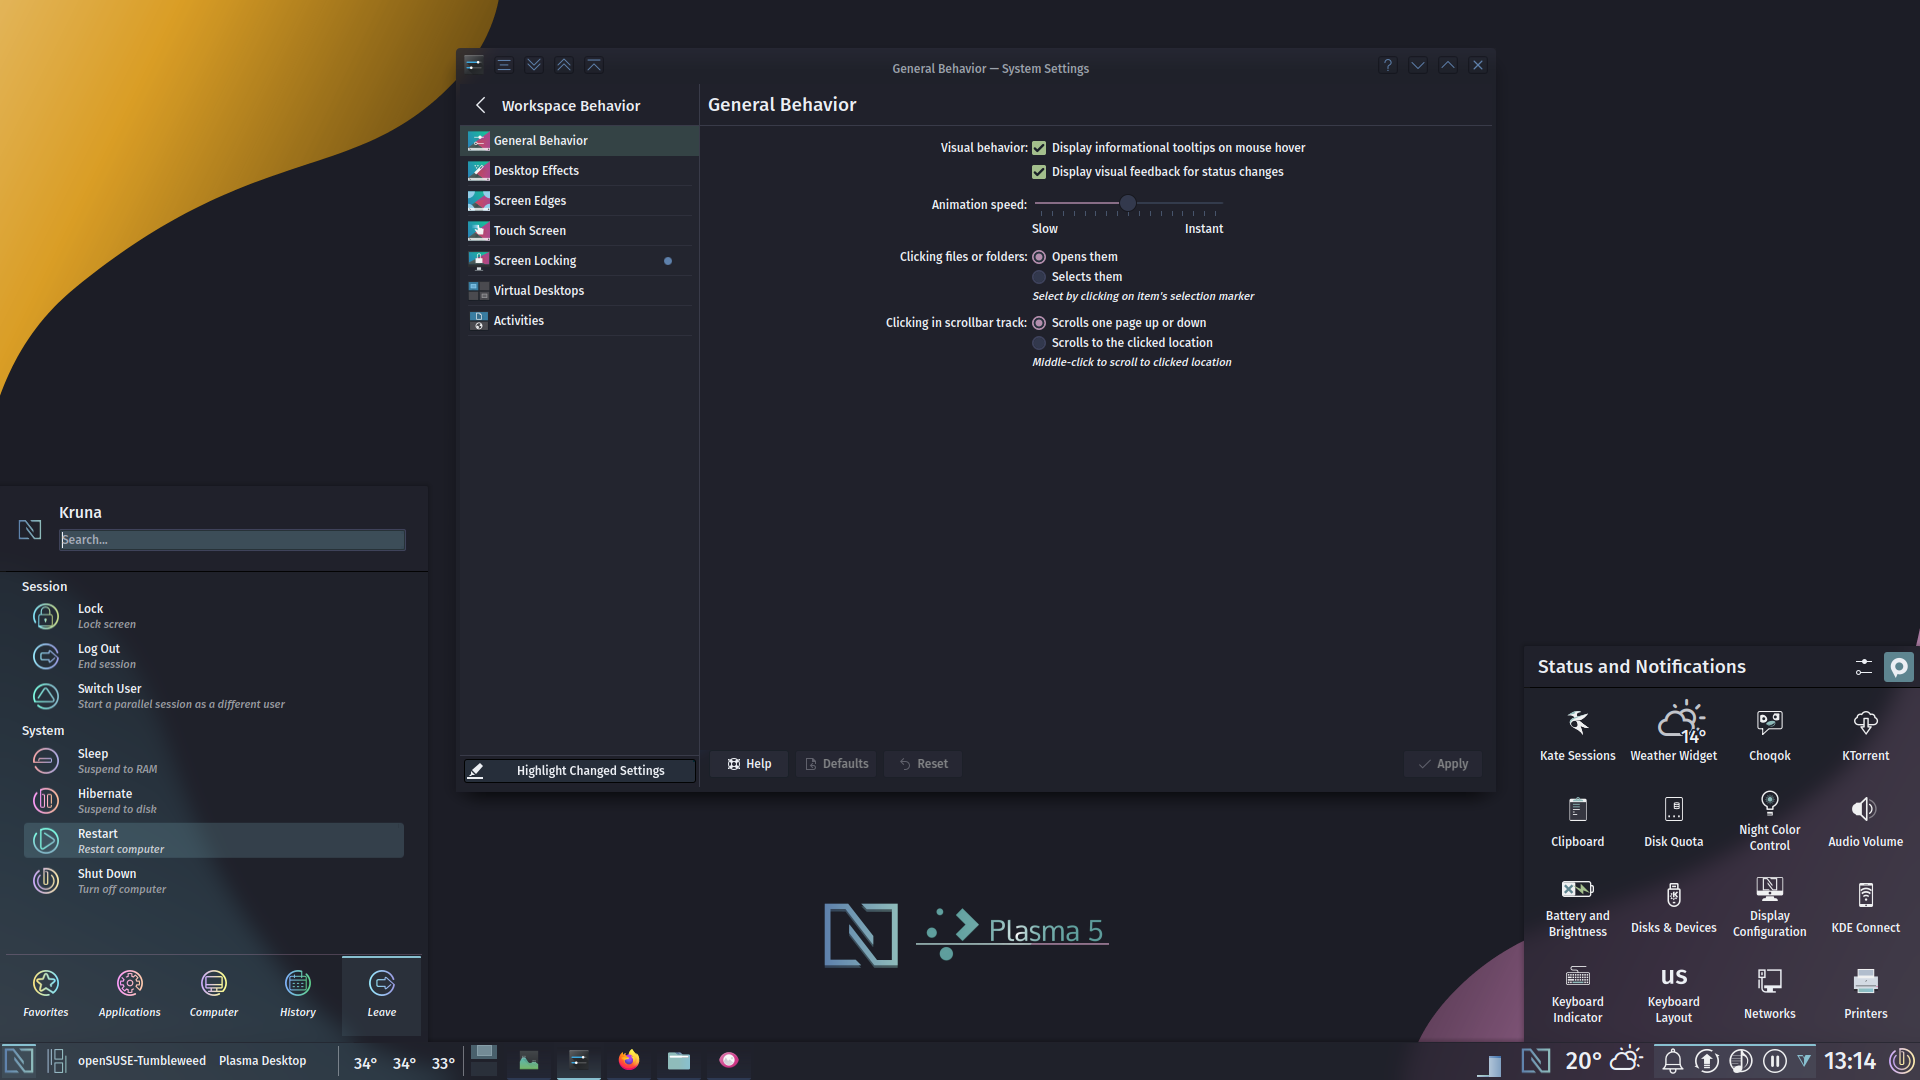
Task: Open the Touch Screen settings page
Action: [x=579, y=231]
